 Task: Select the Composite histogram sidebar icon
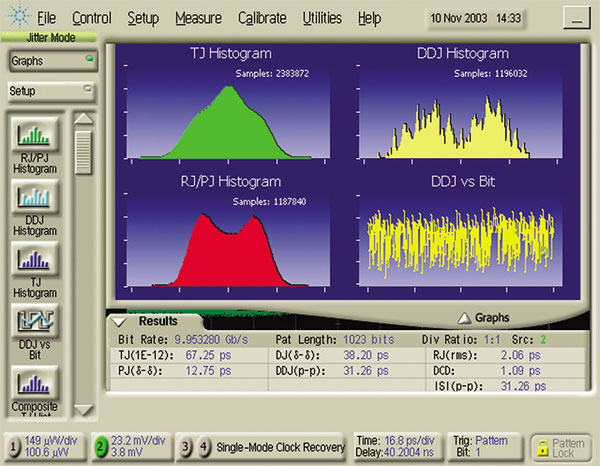[34, 383]
